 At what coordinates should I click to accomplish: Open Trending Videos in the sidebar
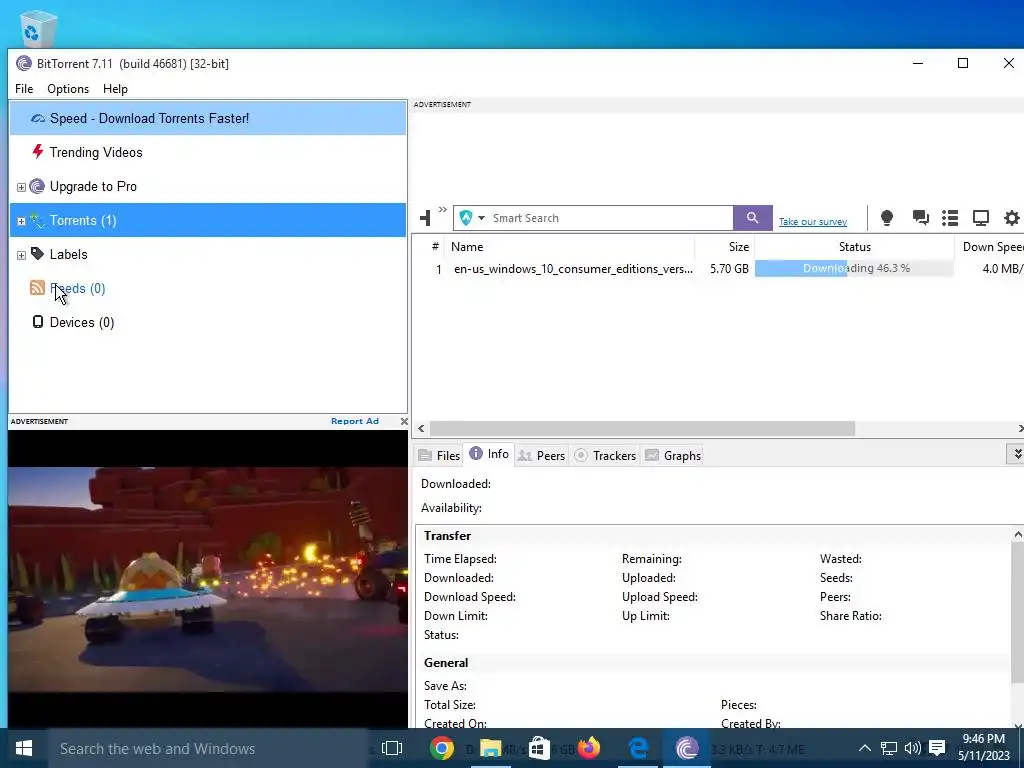tap(208, 152)
